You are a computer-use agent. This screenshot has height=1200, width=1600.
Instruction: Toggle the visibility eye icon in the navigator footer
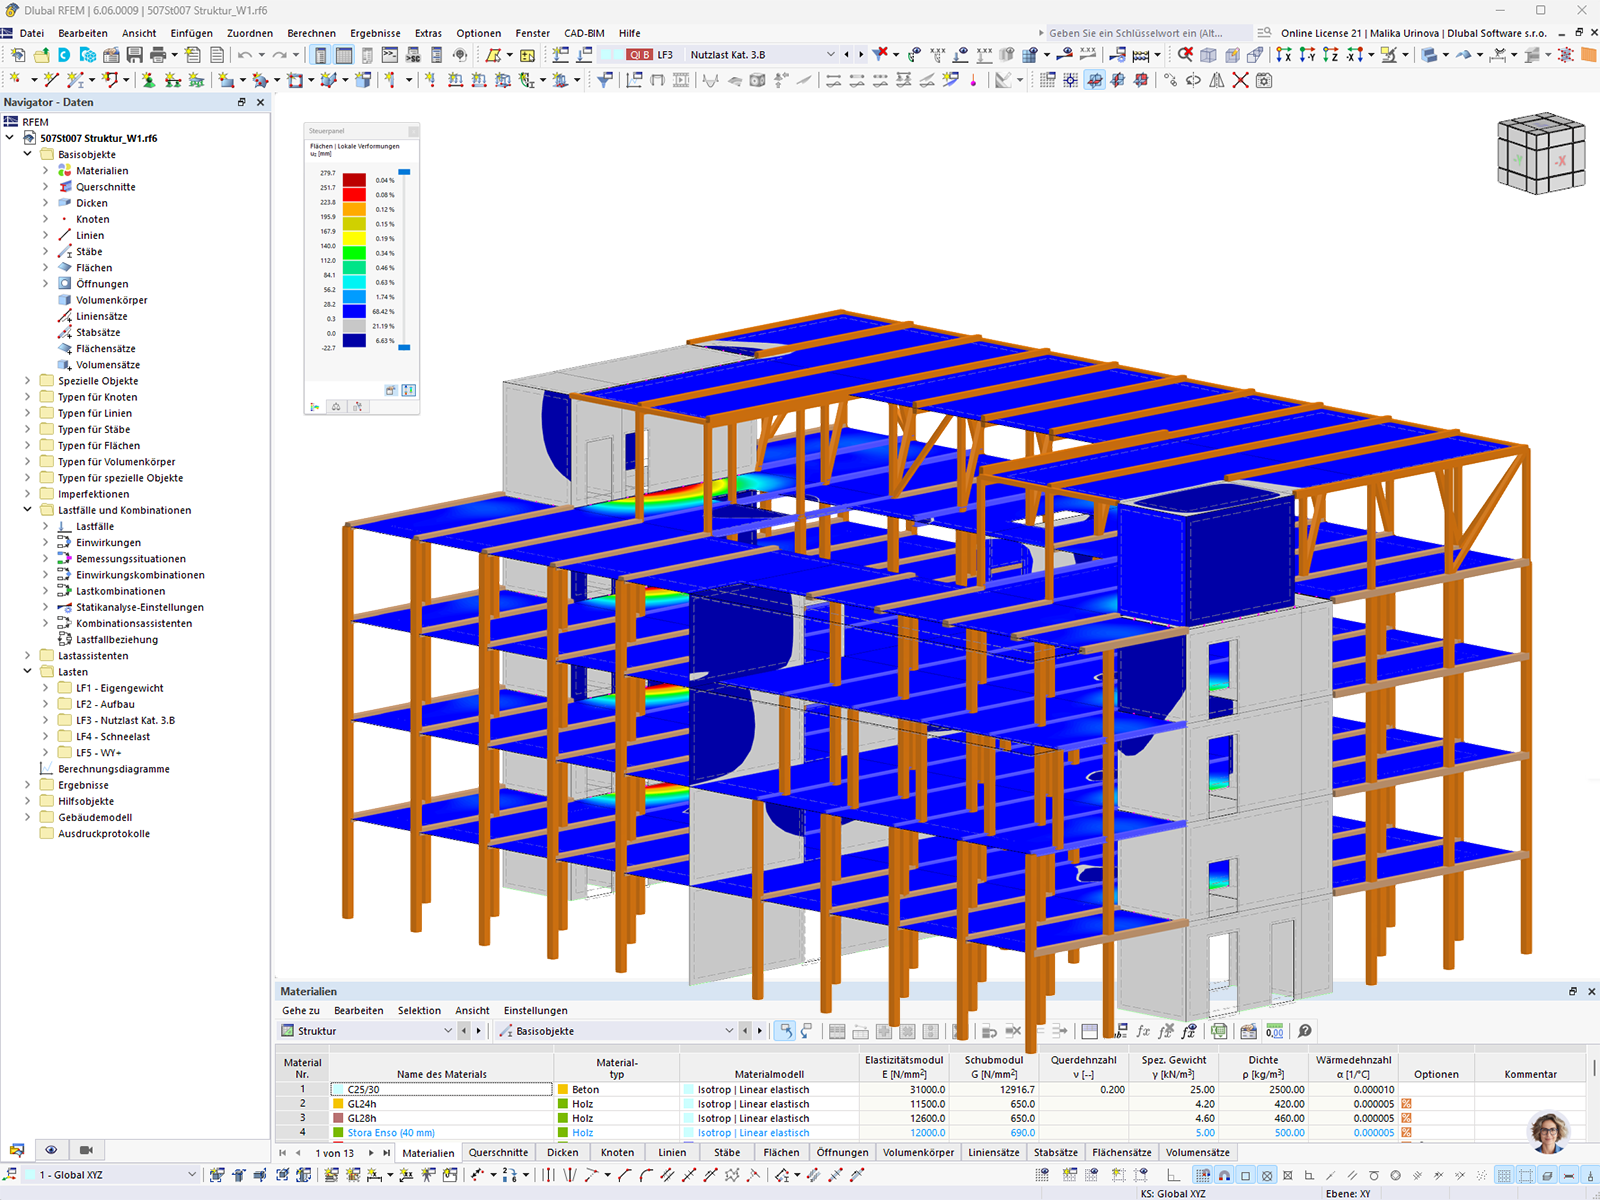pyautogui.click(x=52, y=1150)
